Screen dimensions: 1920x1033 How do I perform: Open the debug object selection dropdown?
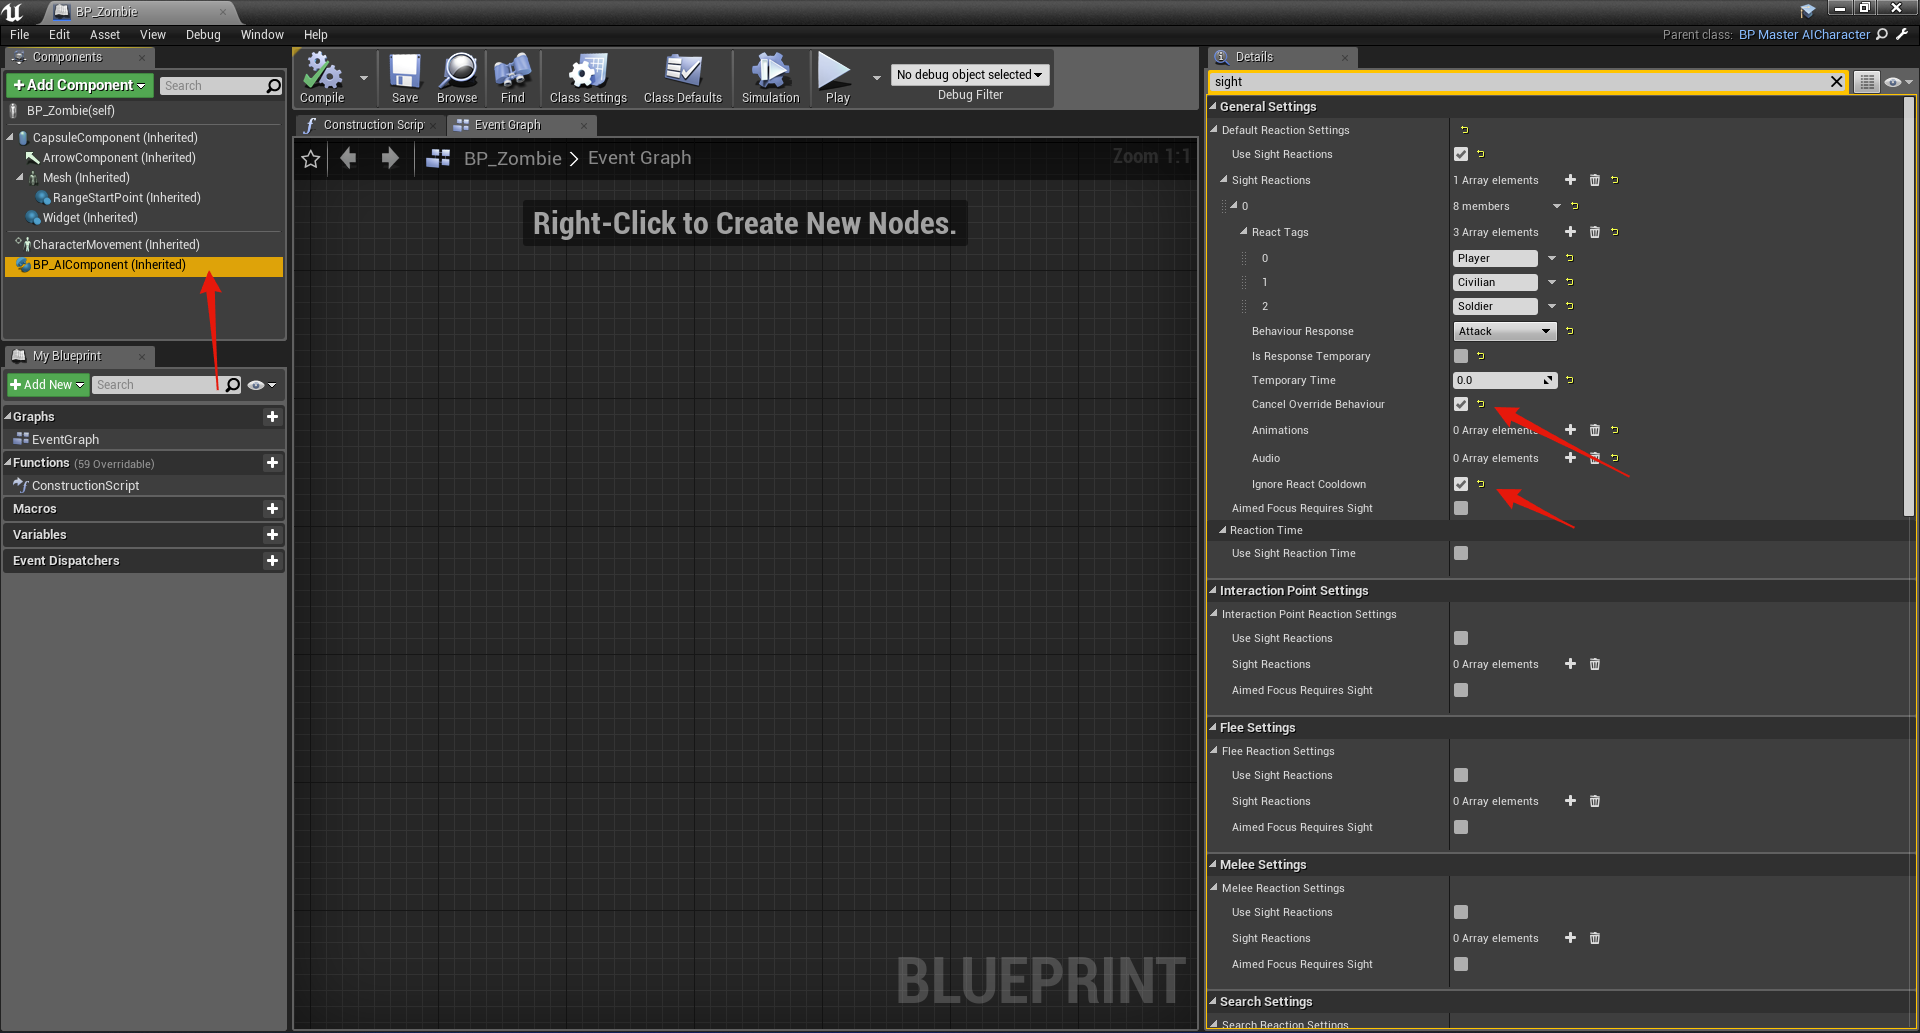(969, 75)
